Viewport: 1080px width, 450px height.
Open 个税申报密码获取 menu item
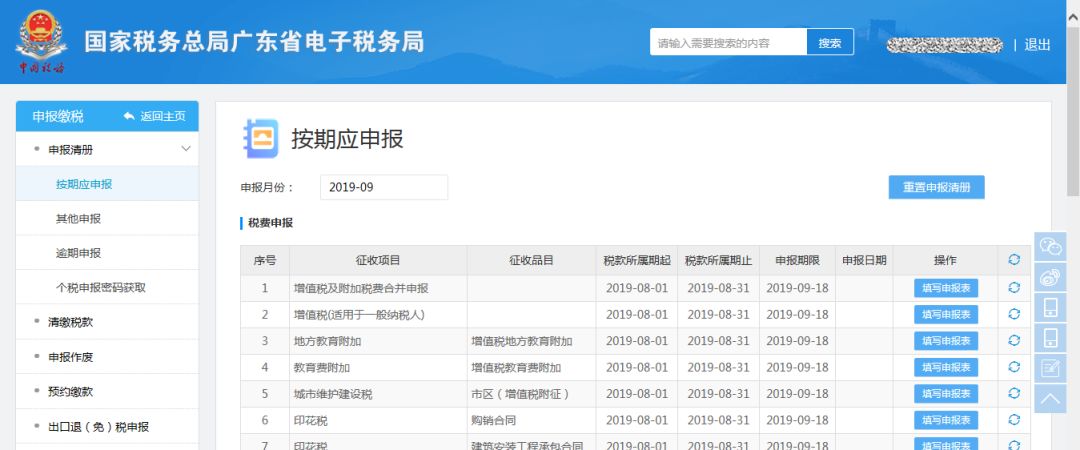tap(101, 287)
